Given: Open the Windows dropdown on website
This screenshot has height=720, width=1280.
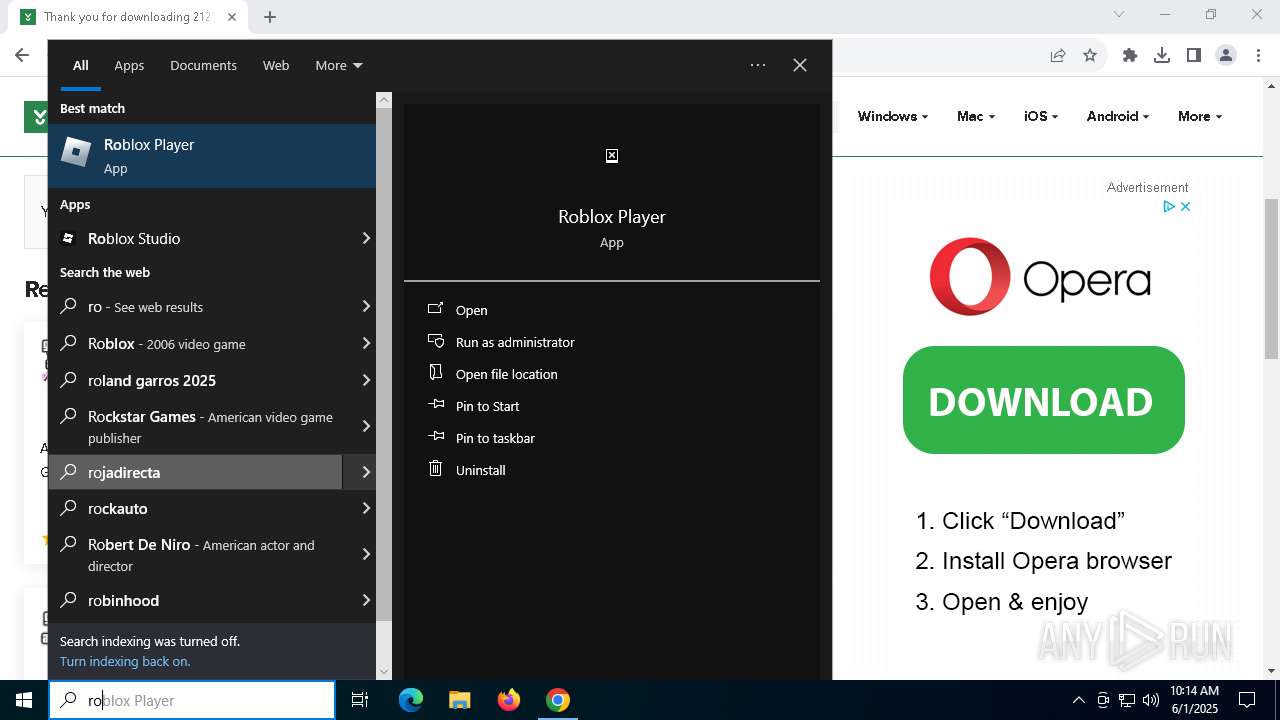Looking at the screenshot, I should click(892, 116).
